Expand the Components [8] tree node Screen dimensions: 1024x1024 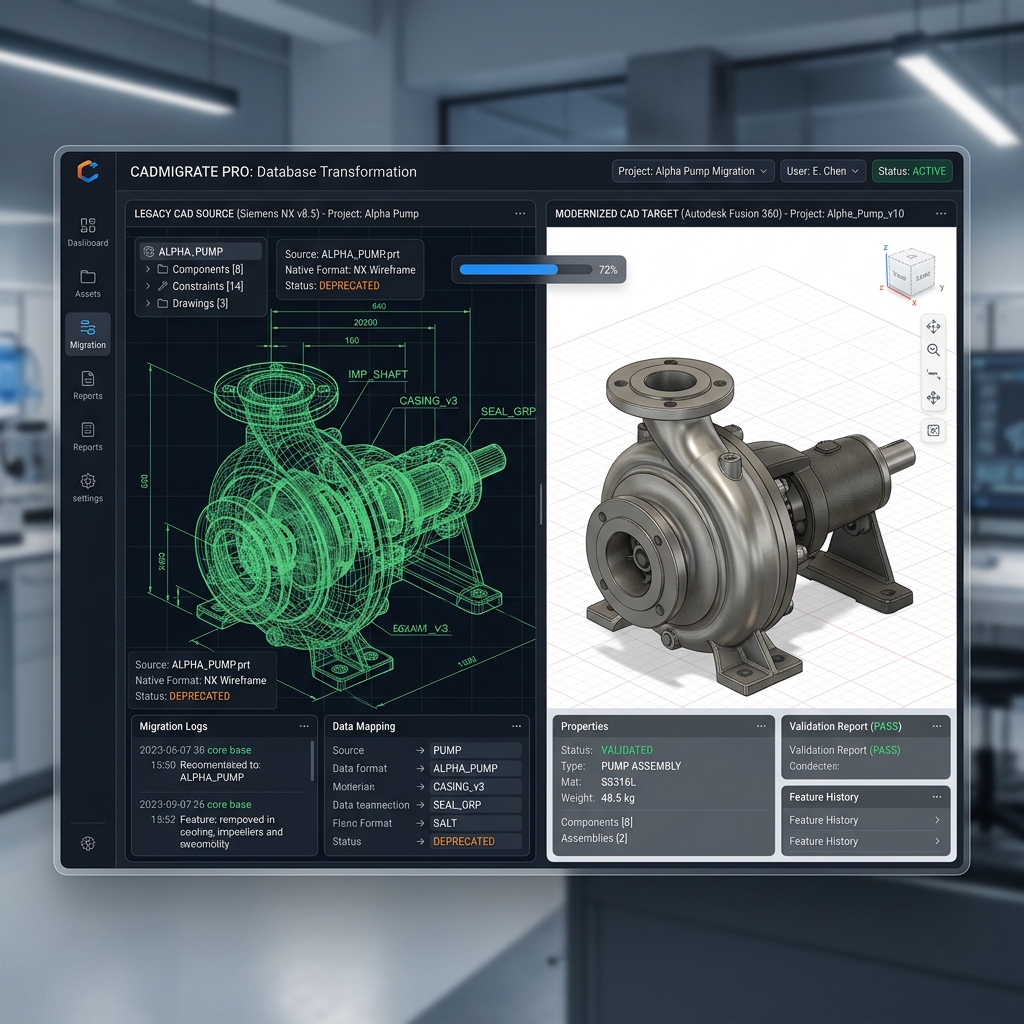point(148,269)
